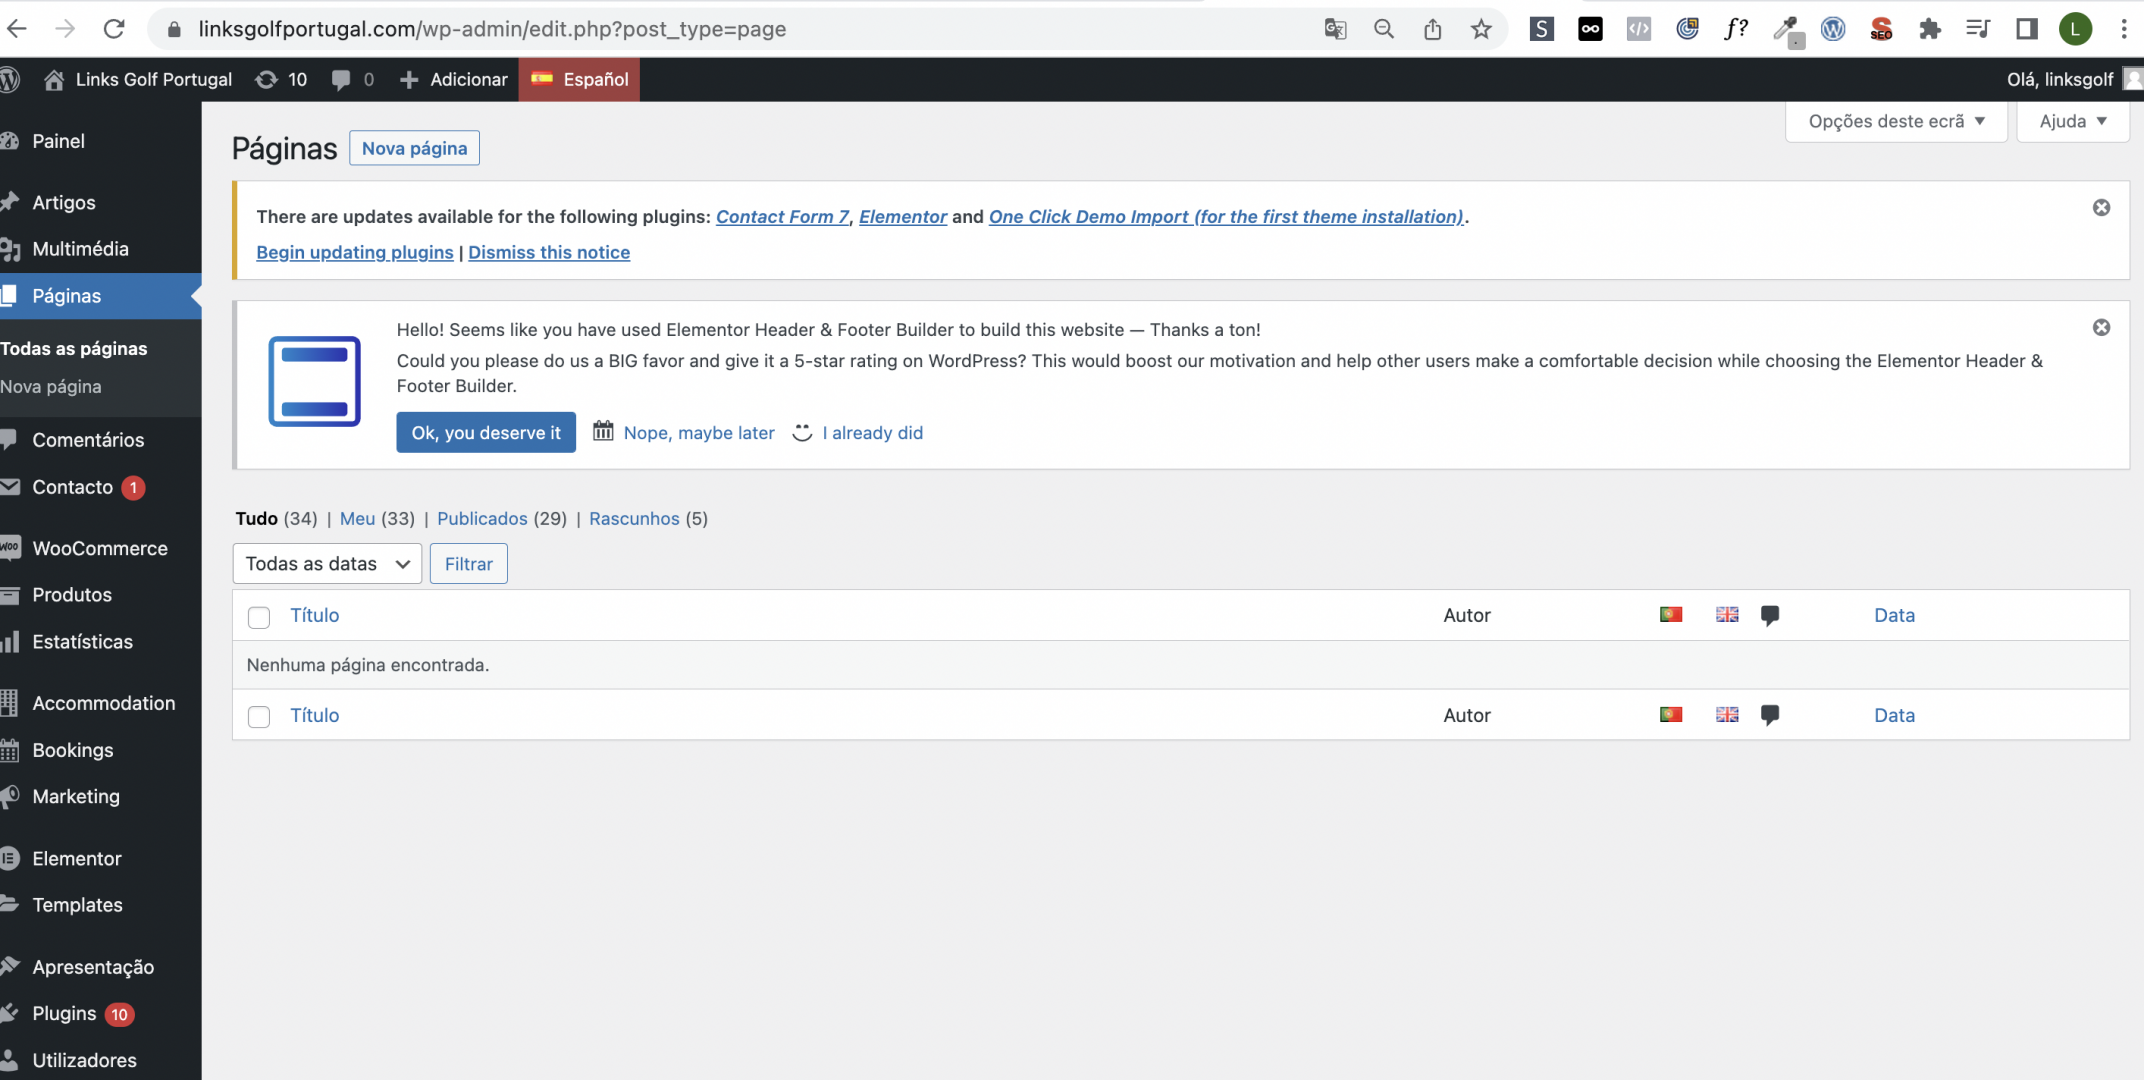The image size is (2144, 1080).
Task: Open Links Golf Portugal site home
Action: pos(139,79)
